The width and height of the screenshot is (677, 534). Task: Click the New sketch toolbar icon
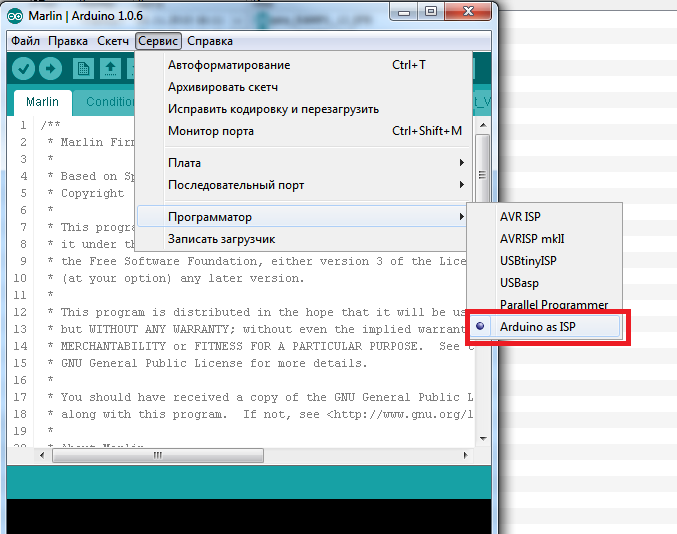pos(83,69)
